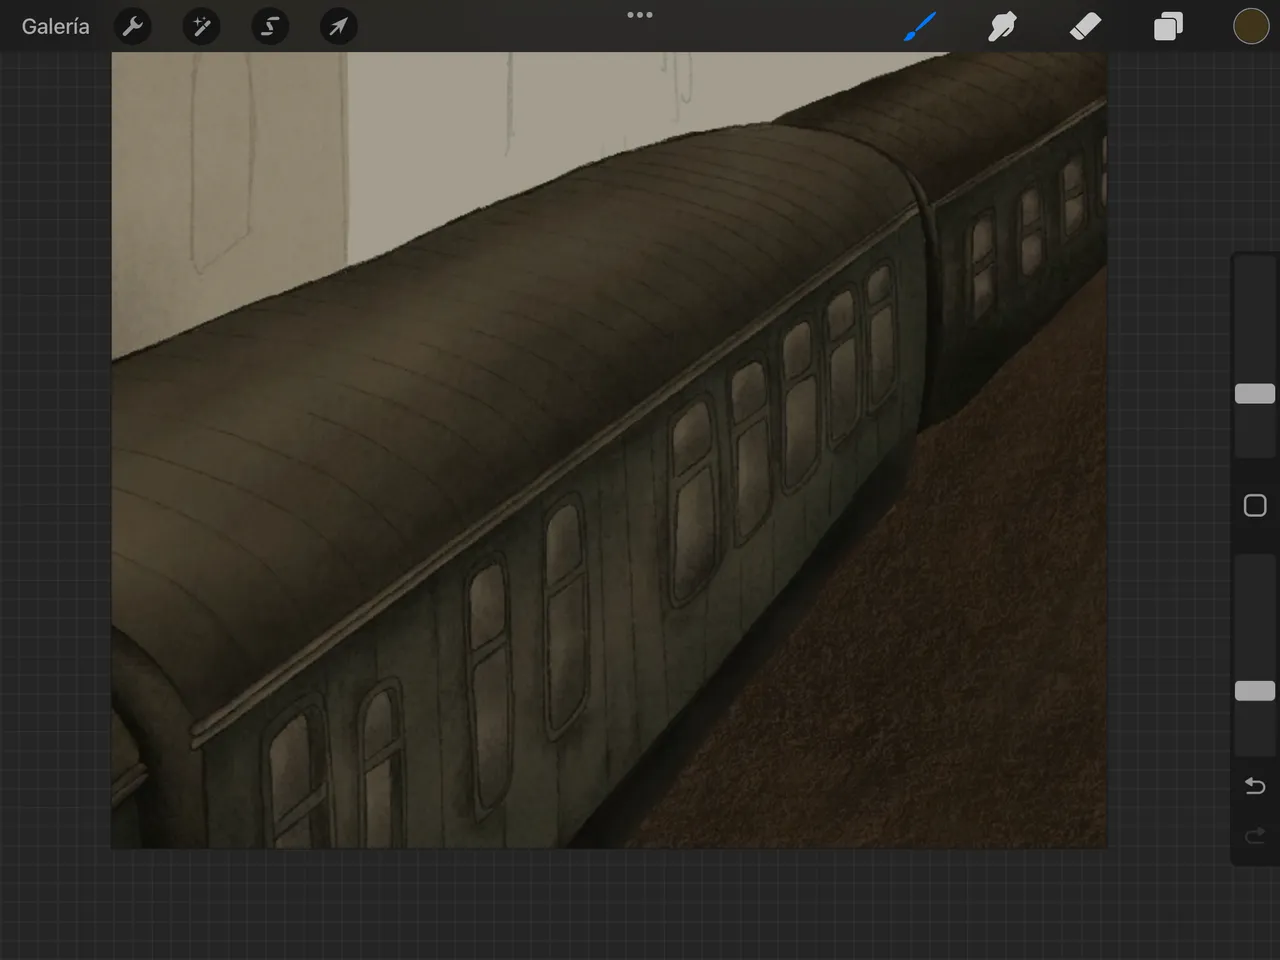Activate the Selection tool S icon
The image size is (1280, 960).
tap(270, 26)
